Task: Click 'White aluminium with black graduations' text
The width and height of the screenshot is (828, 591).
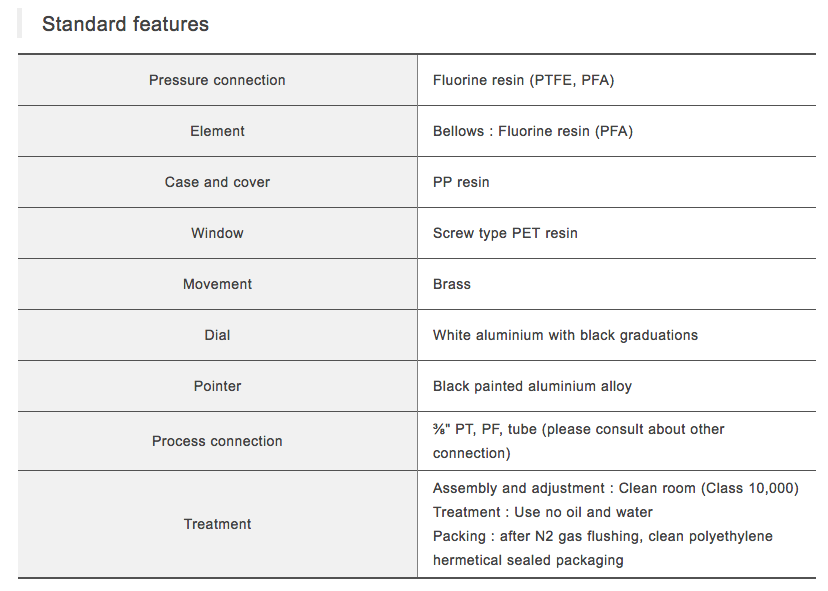Action: click(565, 335)
